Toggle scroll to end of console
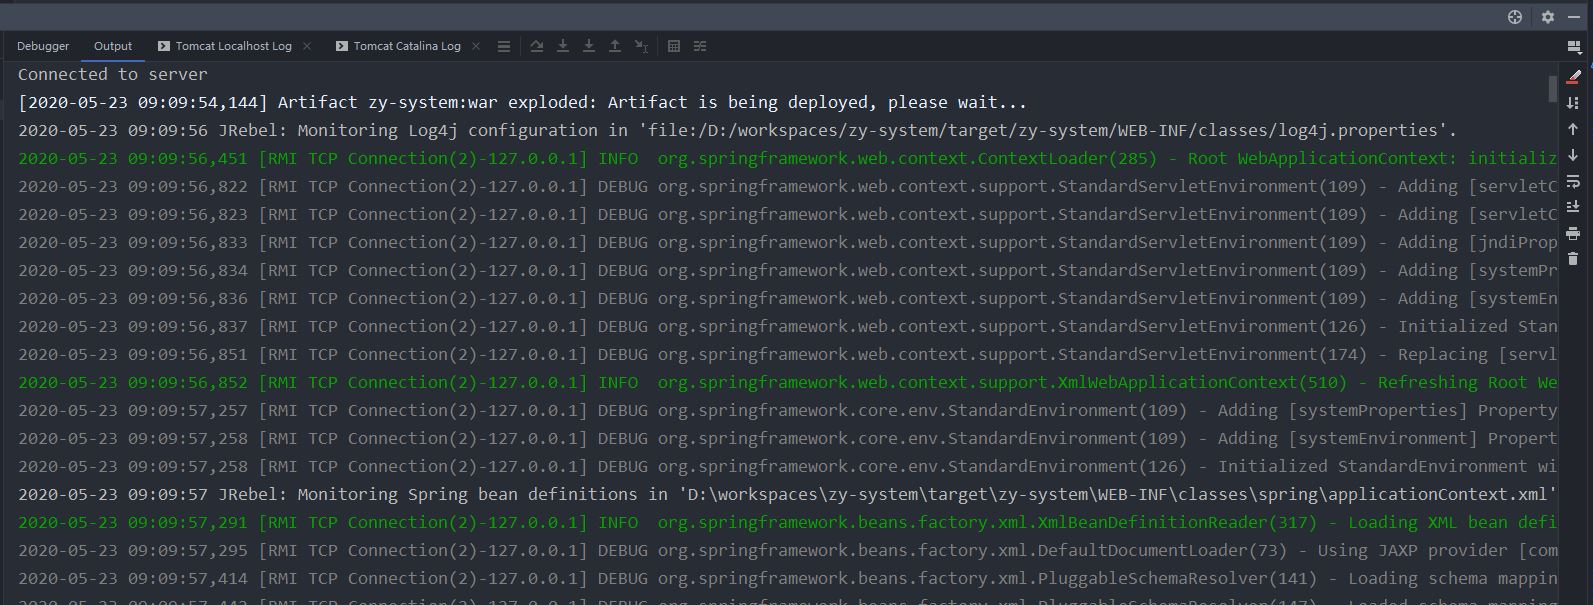The height and width of the screenshot is (605, 1593). (1573, 207)
